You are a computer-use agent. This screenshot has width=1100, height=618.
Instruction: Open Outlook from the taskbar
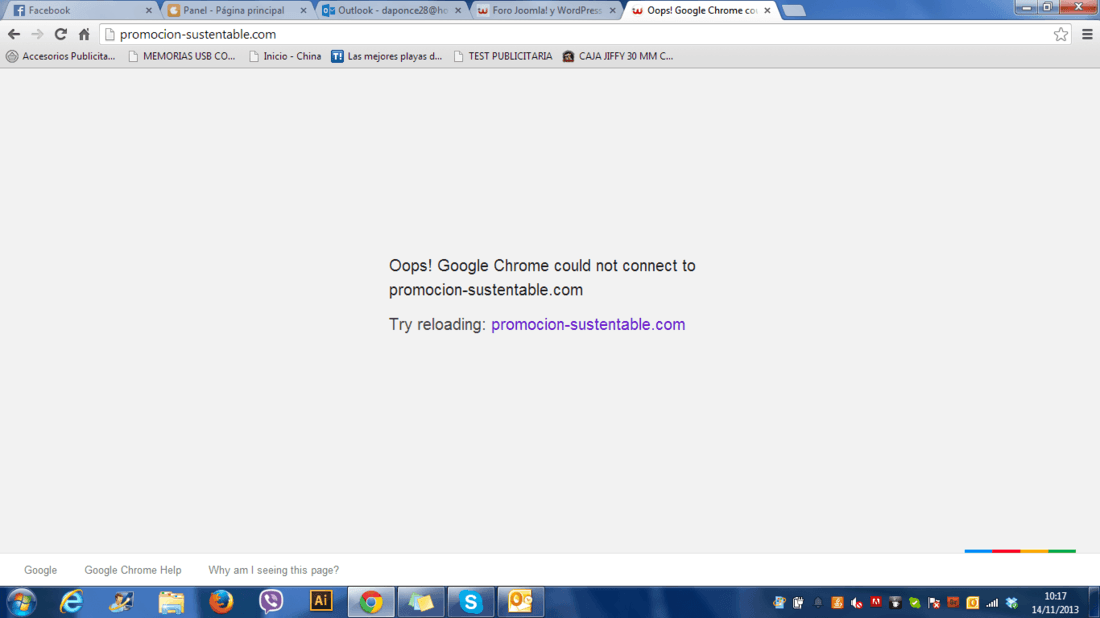click(x=521, y=602)
